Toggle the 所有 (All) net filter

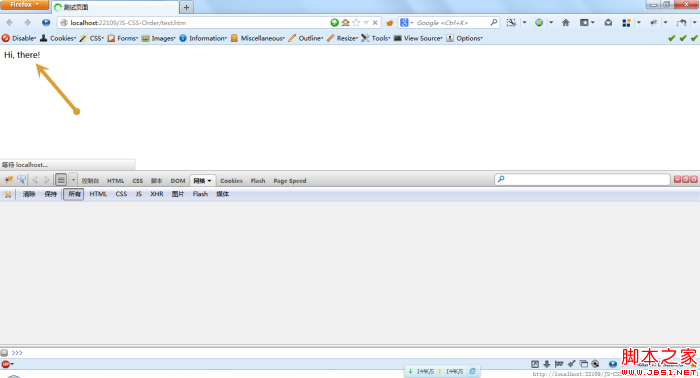pyautogui.click(x=74, y=194)
